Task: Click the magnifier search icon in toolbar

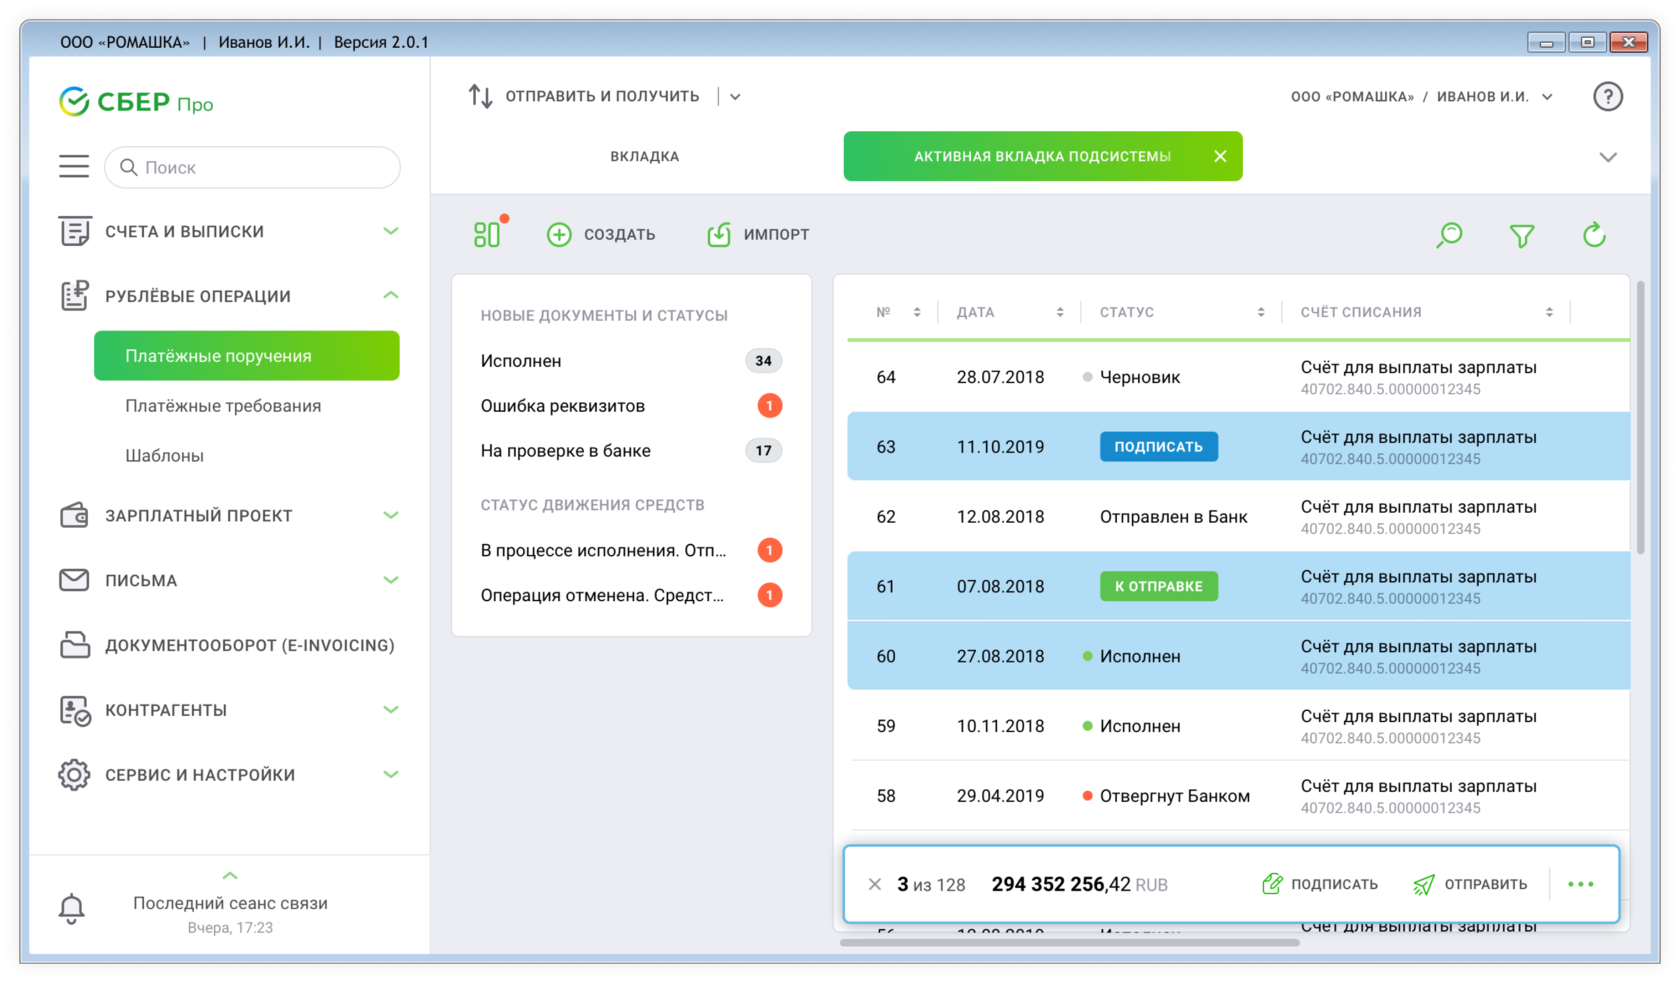Action: [1449, 235]
